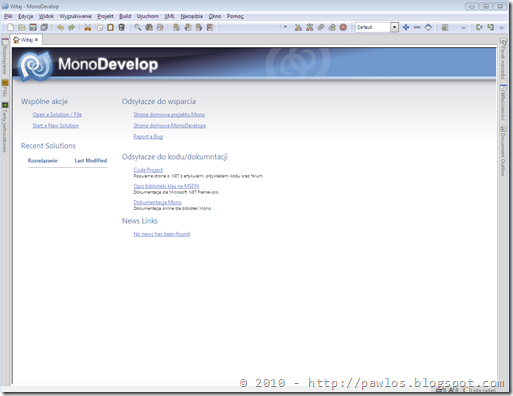513x396 pixels.
Task: Open the Document Outline side panel
Action: (503, 151)
